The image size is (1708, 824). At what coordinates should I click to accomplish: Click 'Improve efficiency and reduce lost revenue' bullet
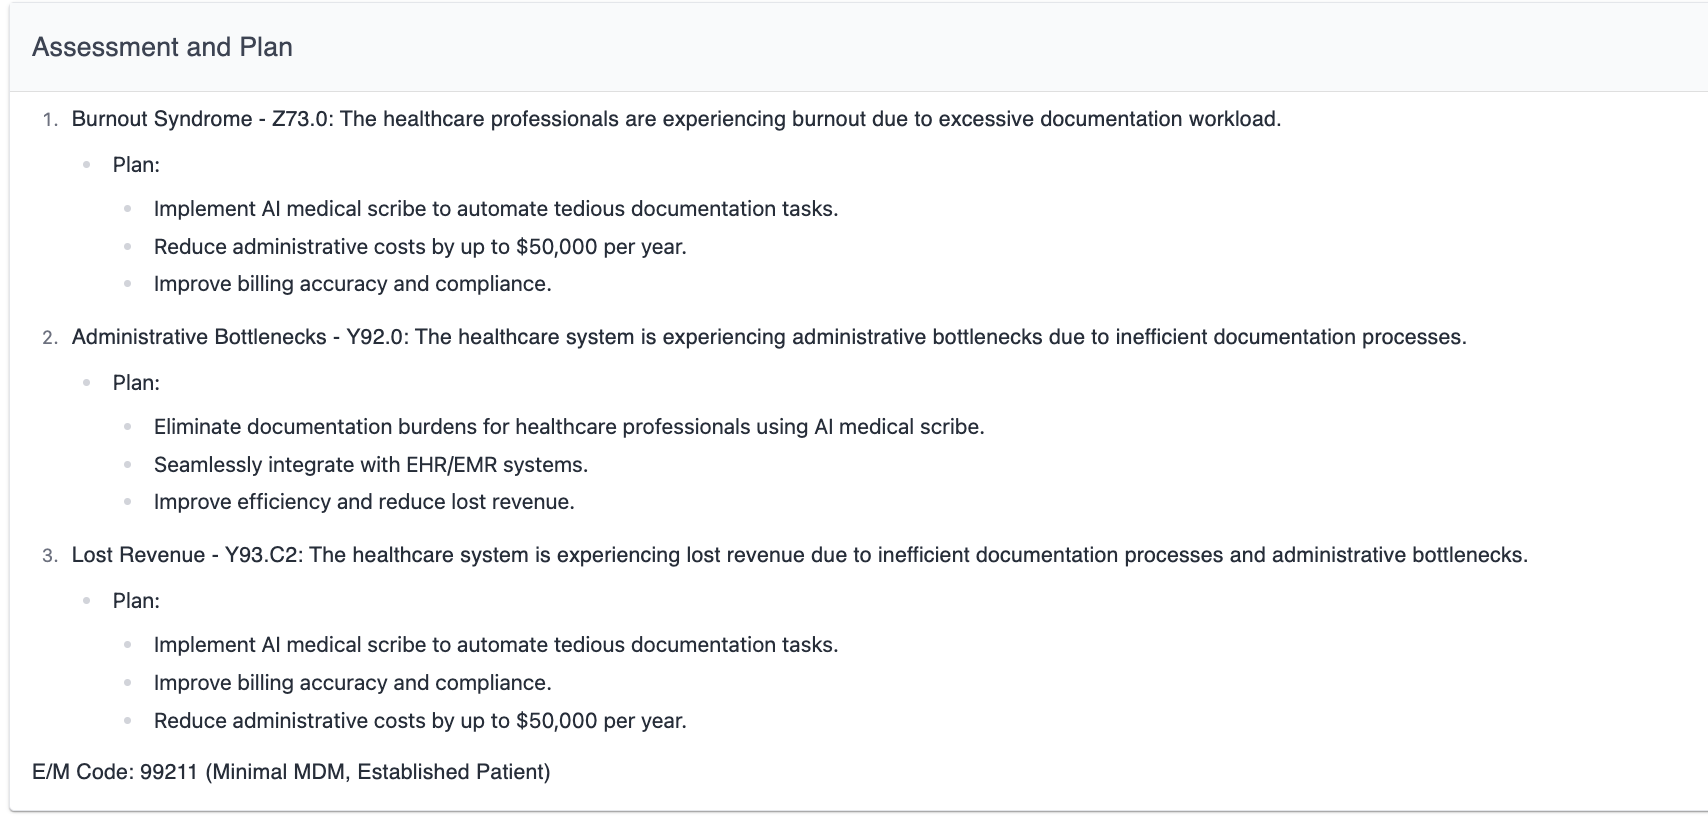click(364, 502)
